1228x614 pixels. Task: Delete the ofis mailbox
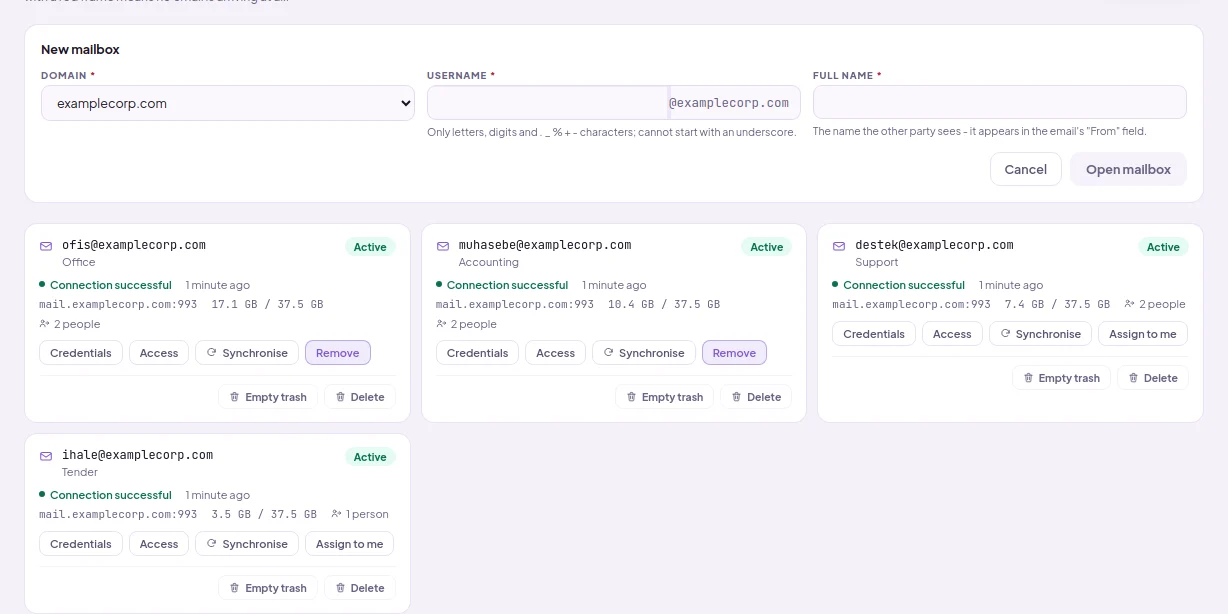(x=360, y=397)
